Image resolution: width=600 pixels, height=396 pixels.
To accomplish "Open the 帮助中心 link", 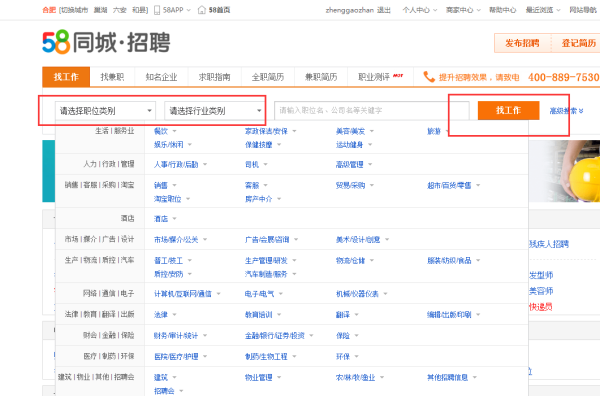I will [x=502, y=10].
